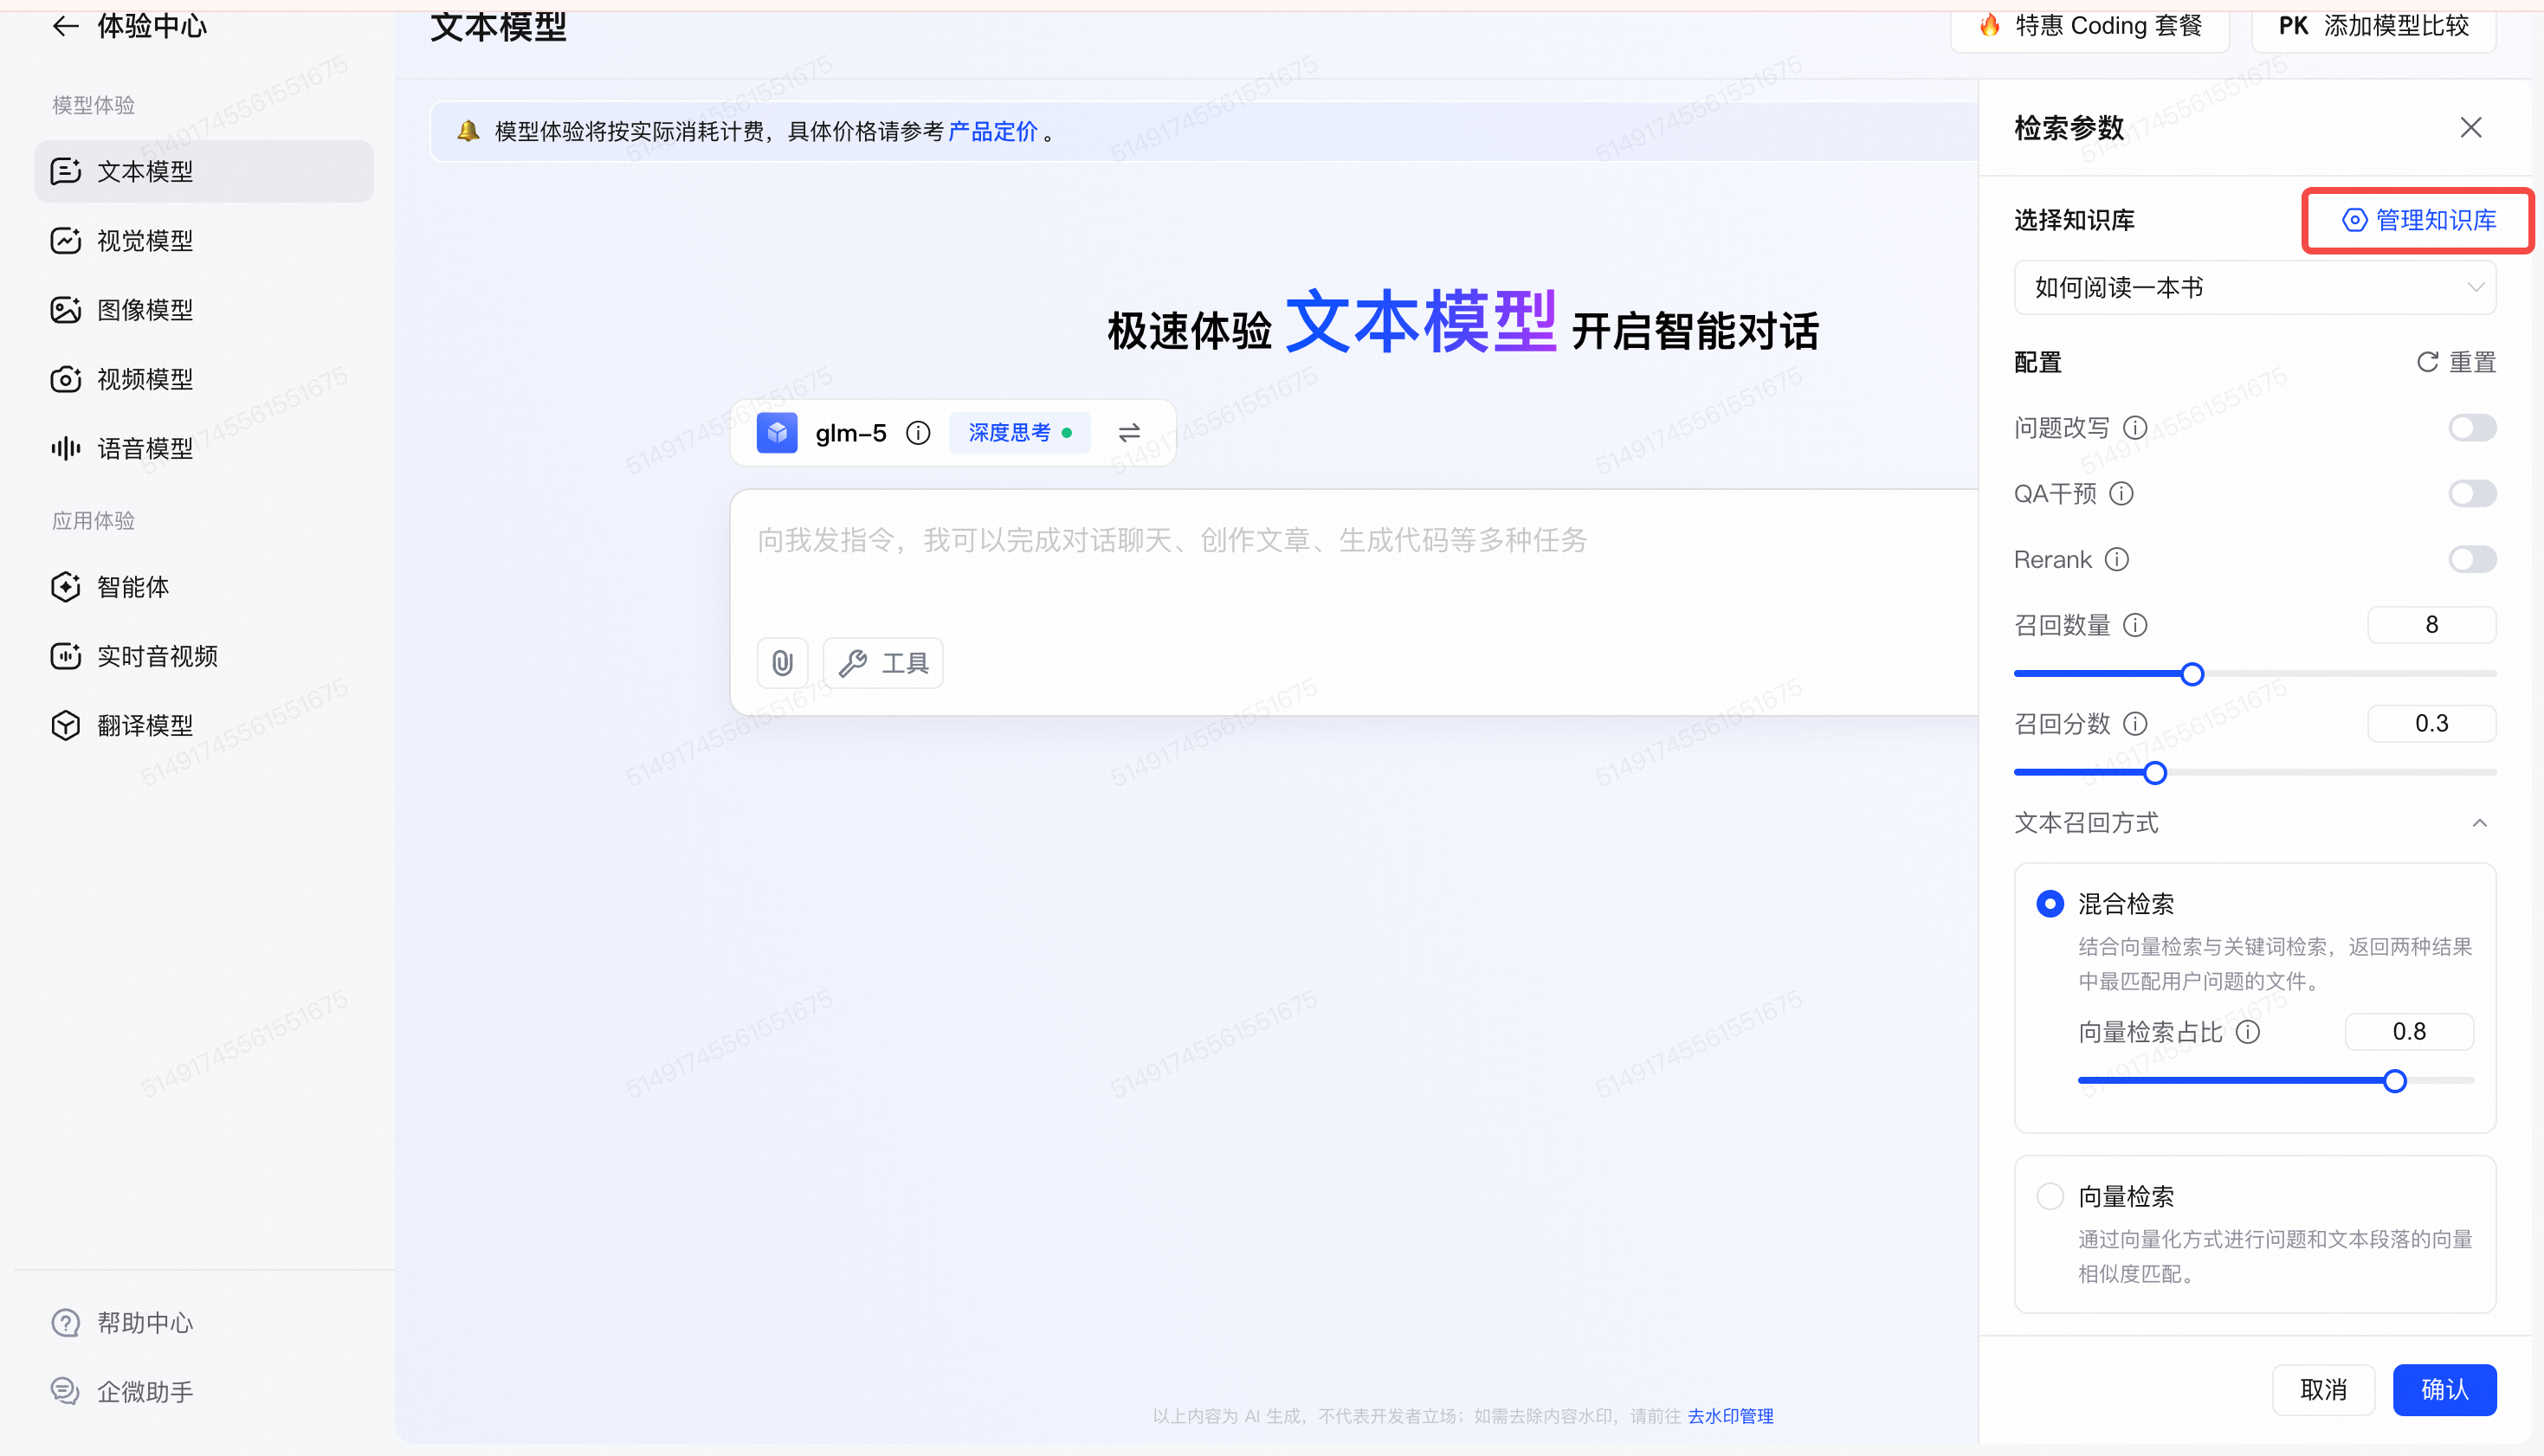The height and width of the screenshot is (1456, 2544).
Task: Enable the 问题改写 toggle
Action: click(2472, 428)
